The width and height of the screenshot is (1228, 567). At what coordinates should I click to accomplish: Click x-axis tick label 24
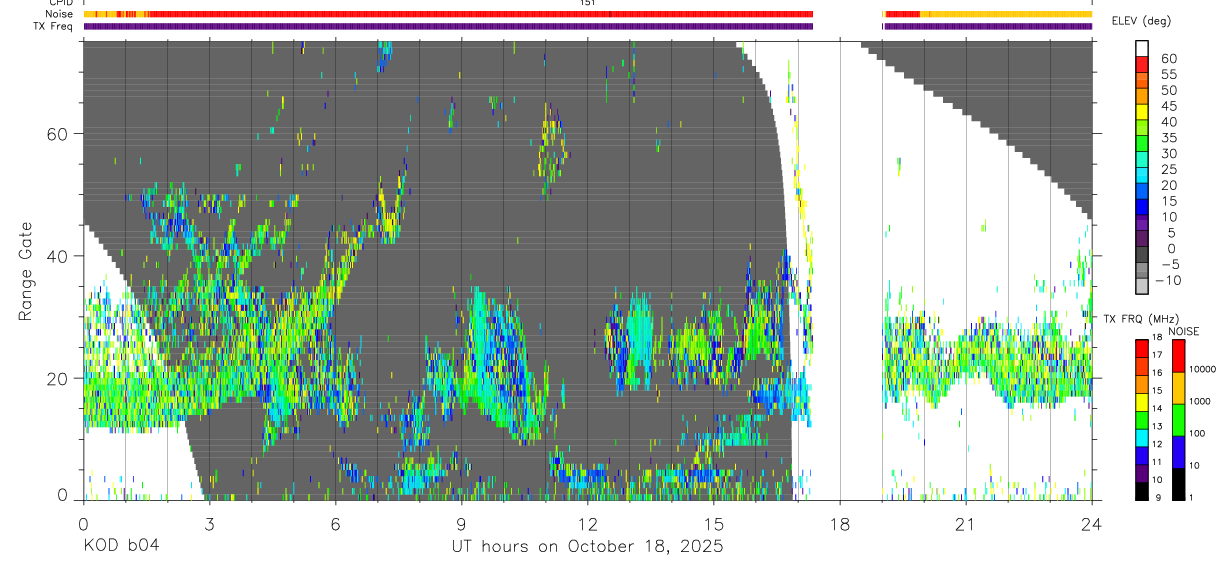1091,523
